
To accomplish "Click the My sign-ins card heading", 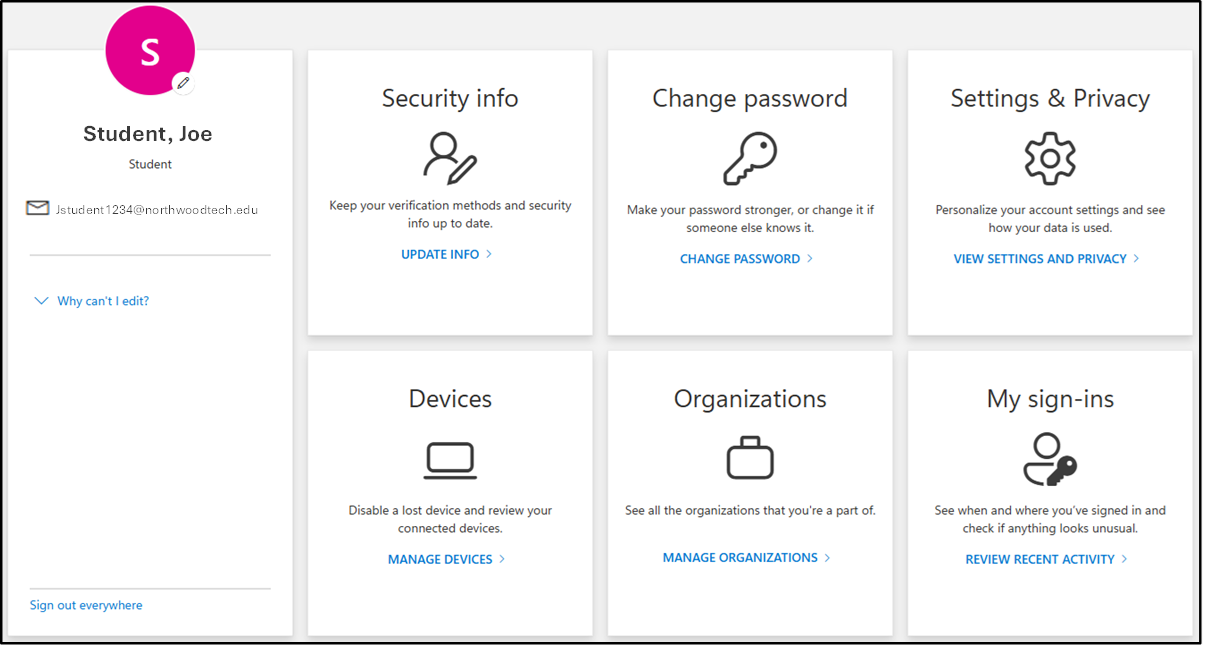I will point(1050,398).
